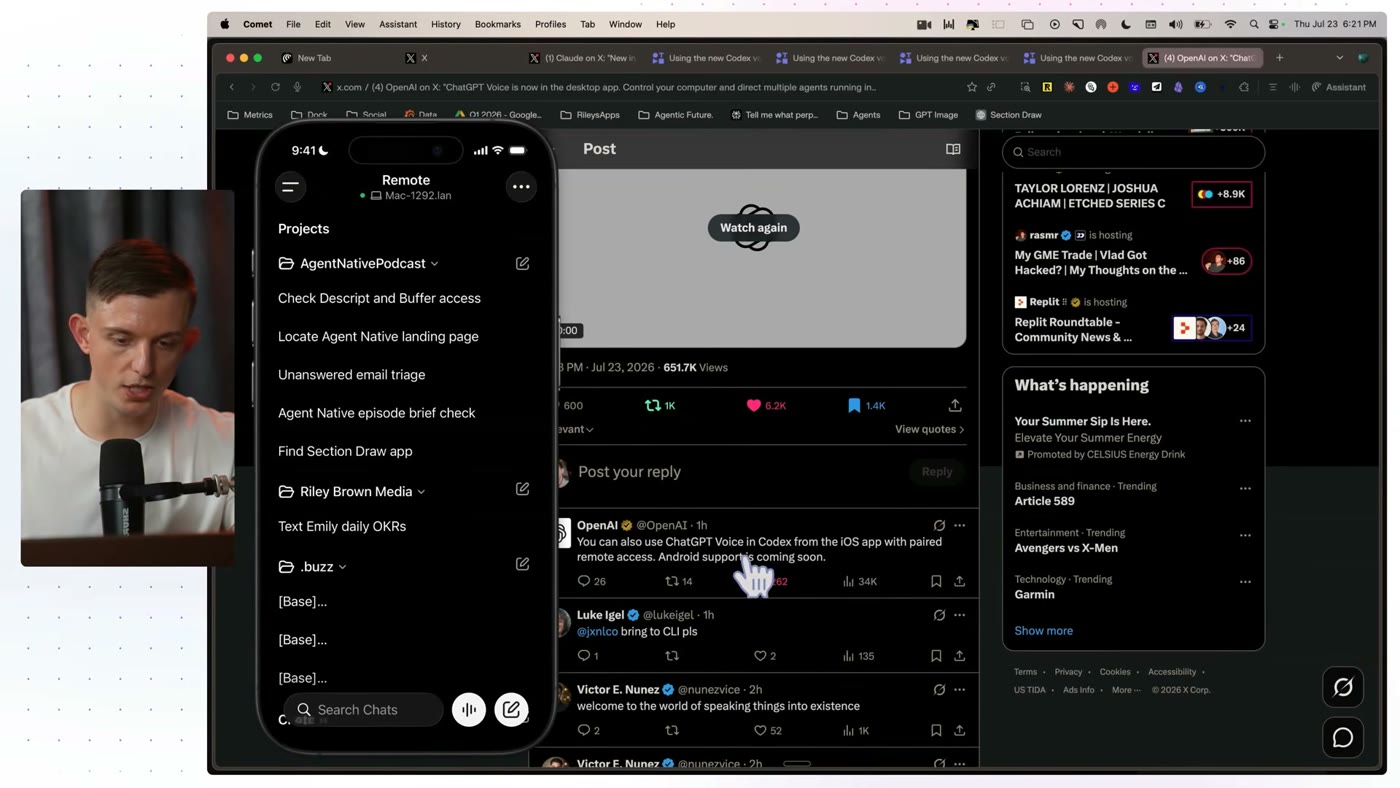The width and height of the screenshot is (1400, 788).
Task: Open the Find Section Draw app chat
Action: [x=345, y=451]
